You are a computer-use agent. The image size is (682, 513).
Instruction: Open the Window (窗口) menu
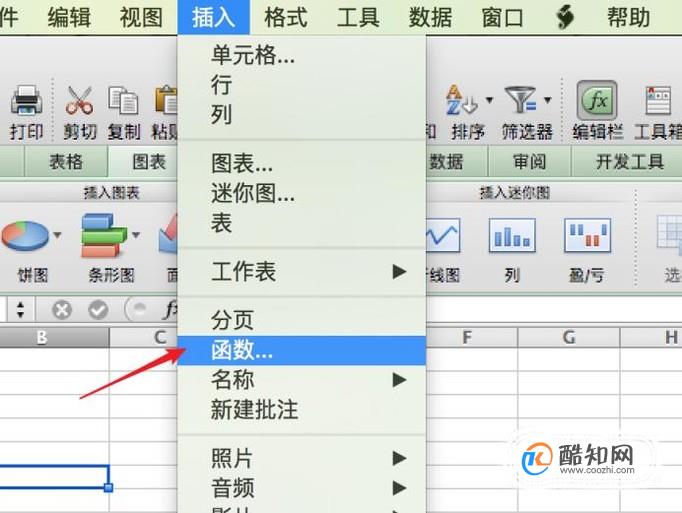[502, 17]
